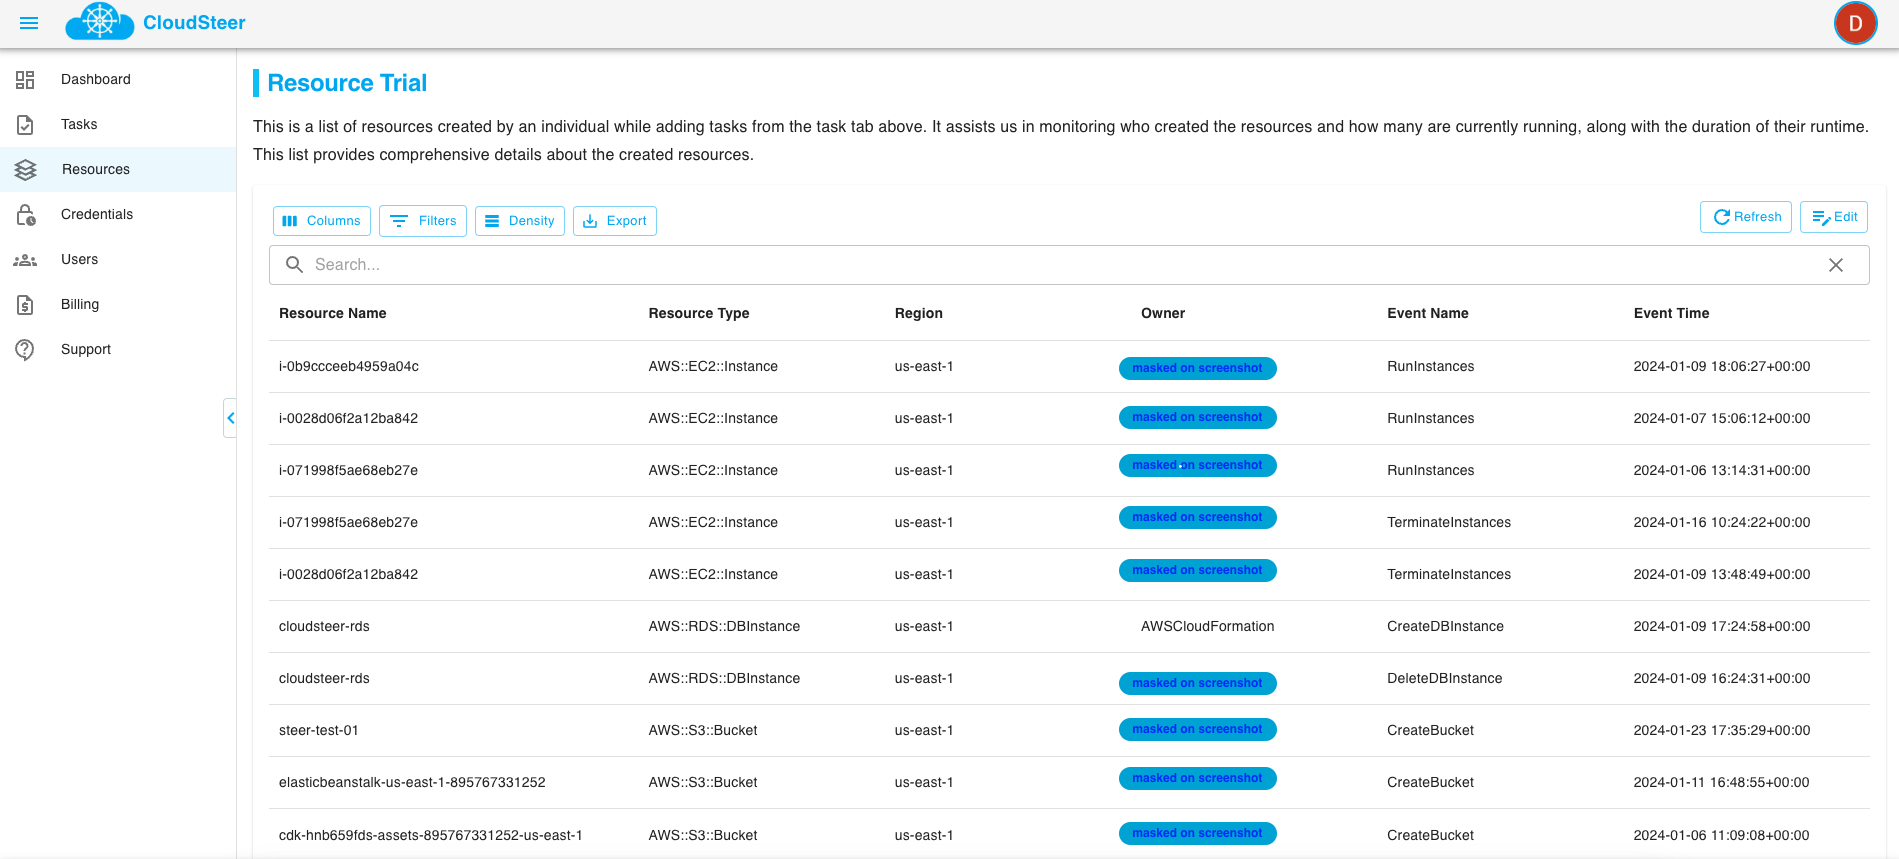Viewport: 1899px width, 859px height.
Task: Export the resource table
Action: point(614,221)
